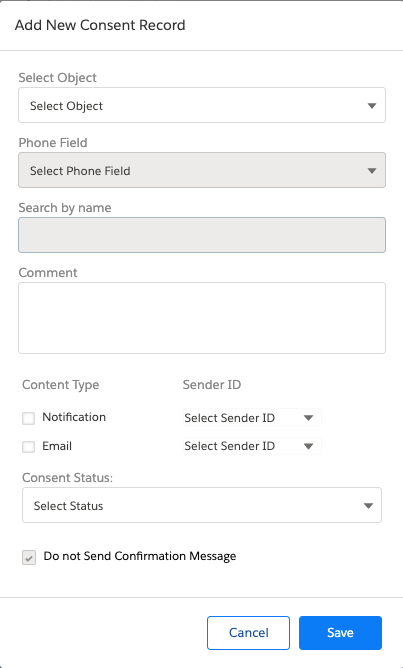Enable the Notification checkbox
403x668 pixels.
coord(29,418)
